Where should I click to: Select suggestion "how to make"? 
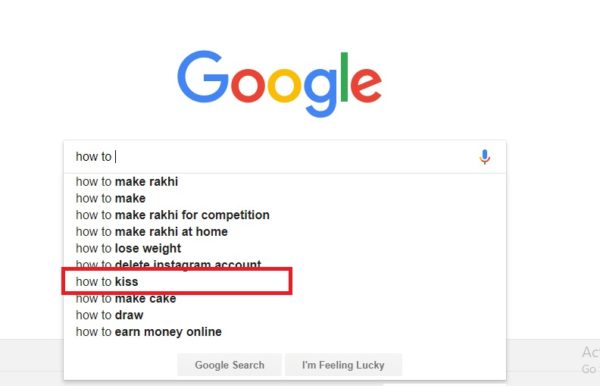(x=285, y=198)
